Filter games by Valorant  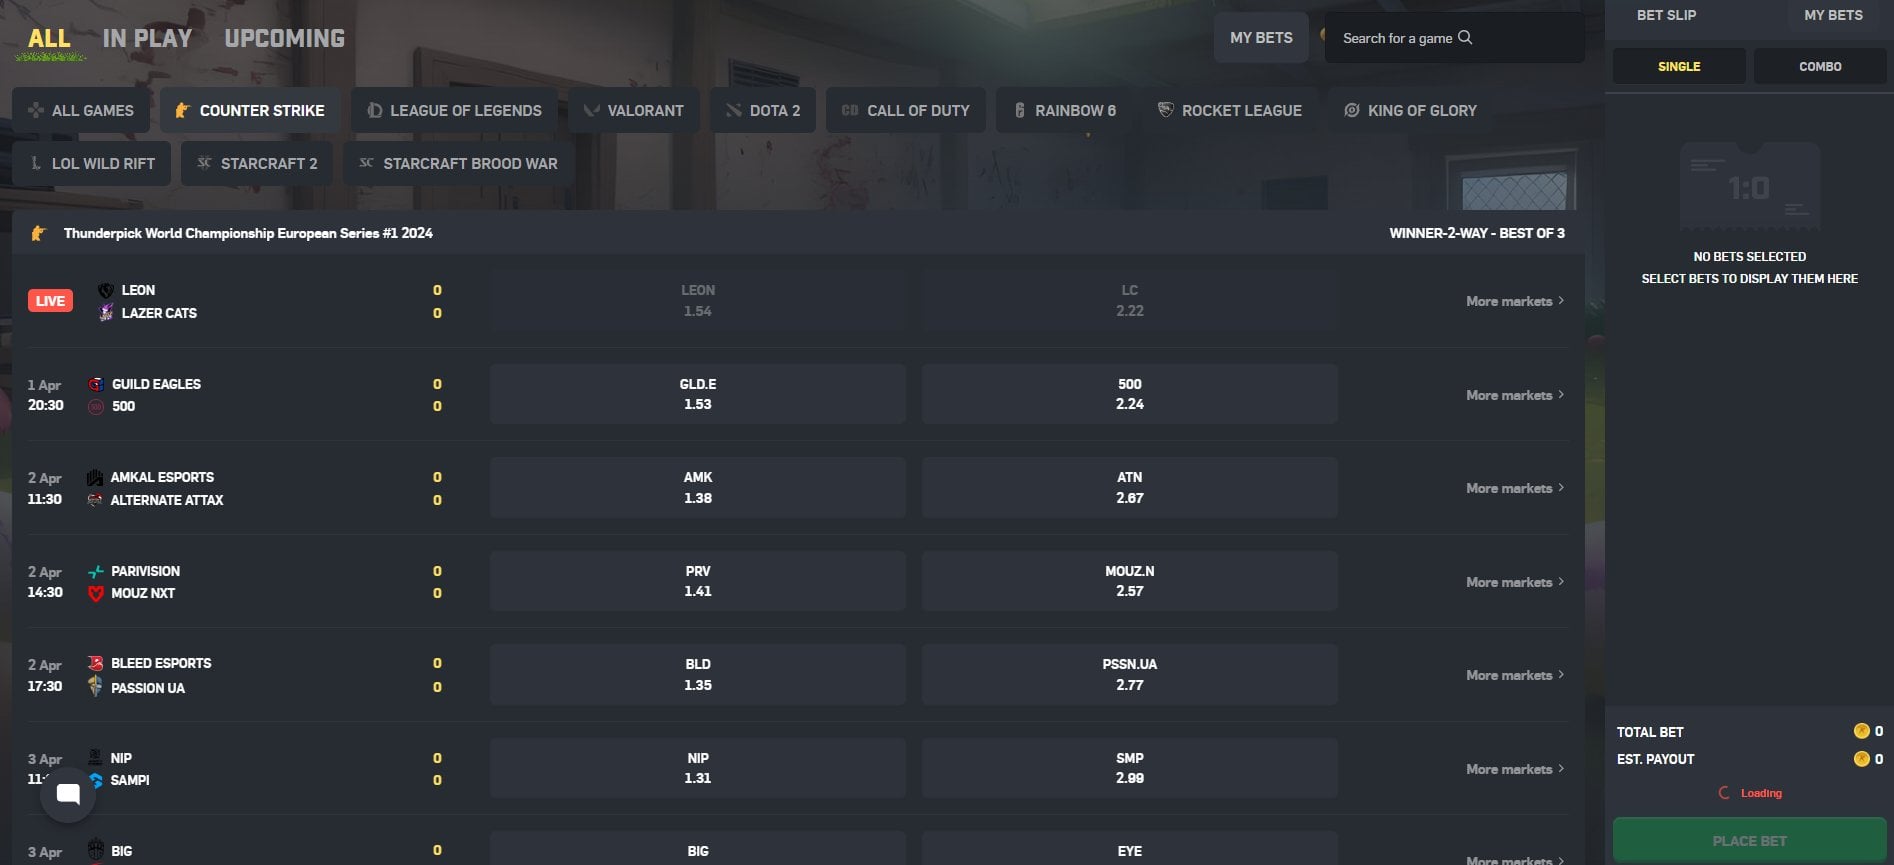point(633,110)
